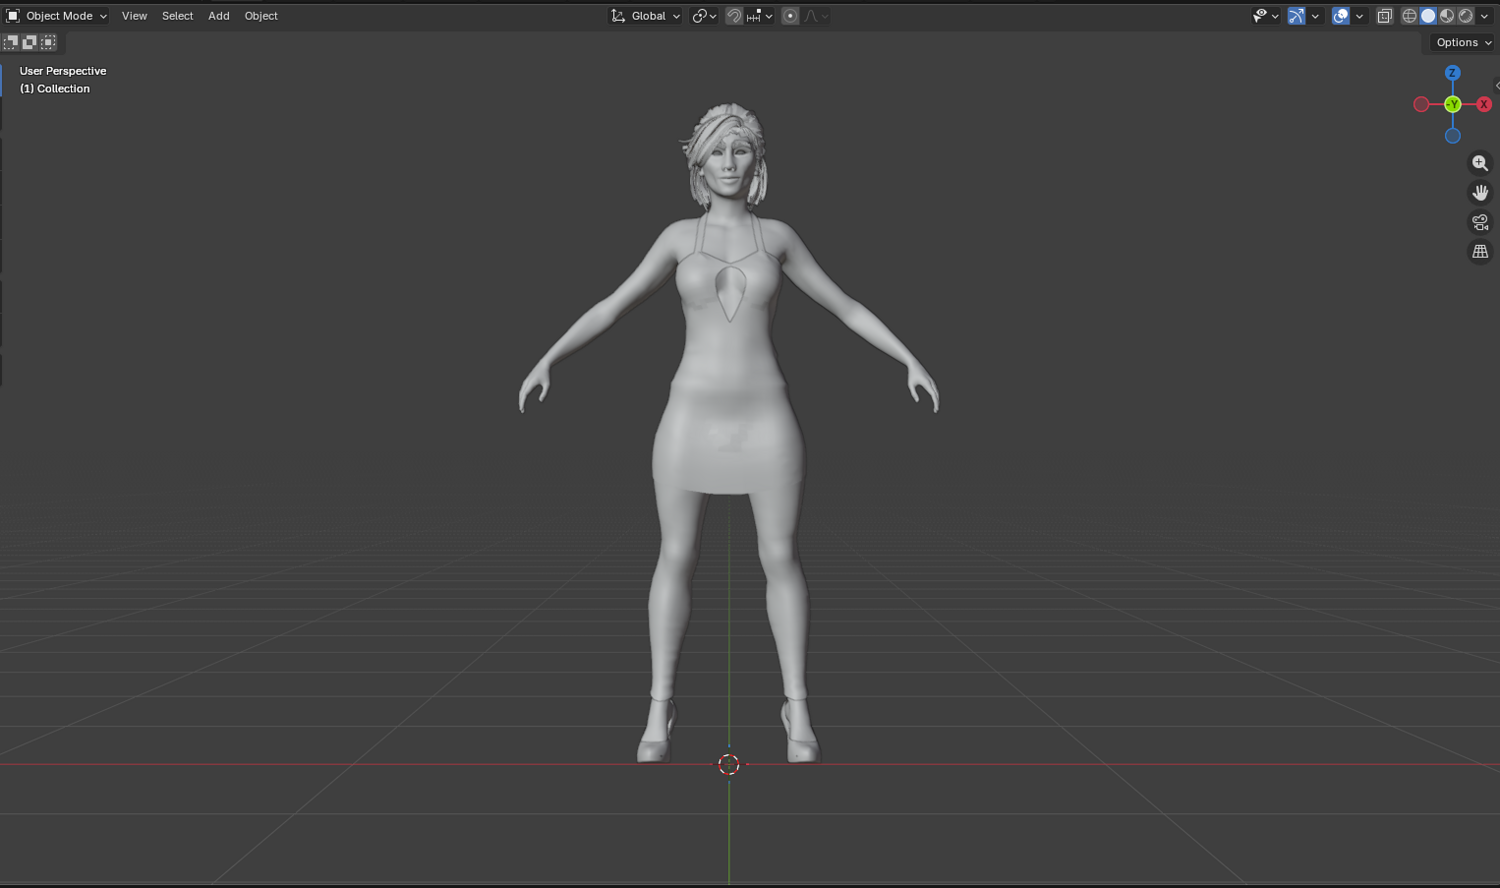Select wireframe viewport shading
Screen dimensions: 1500x888
coord(1409,16)
